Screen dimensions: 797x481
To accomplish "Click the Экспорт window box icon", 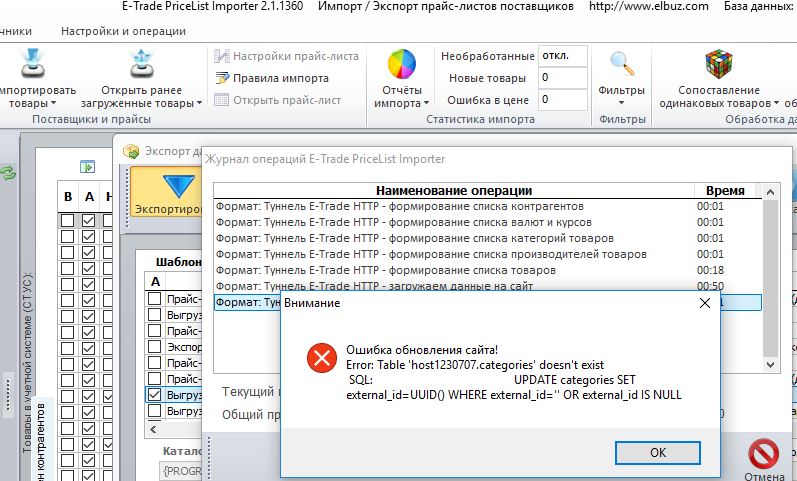I will [x=131, y=151].
